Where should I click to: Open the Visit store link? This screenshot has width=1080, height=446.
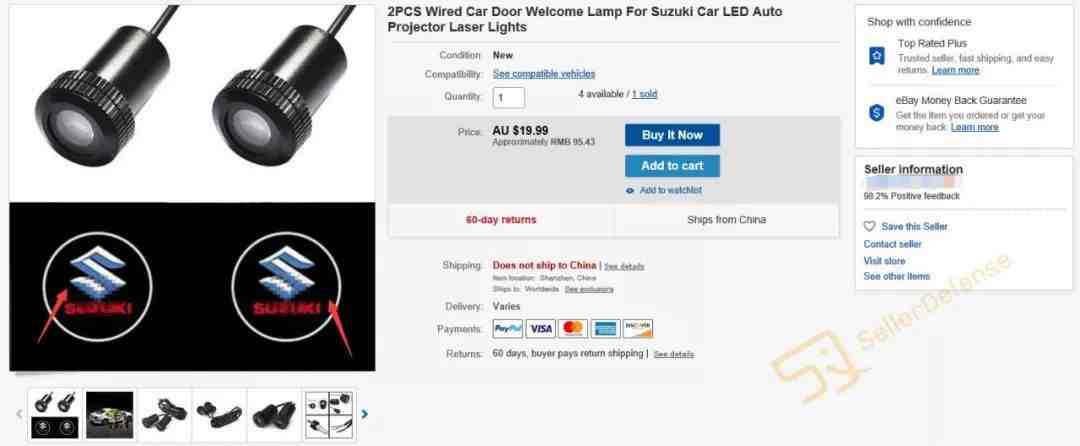tap(884, 261)
